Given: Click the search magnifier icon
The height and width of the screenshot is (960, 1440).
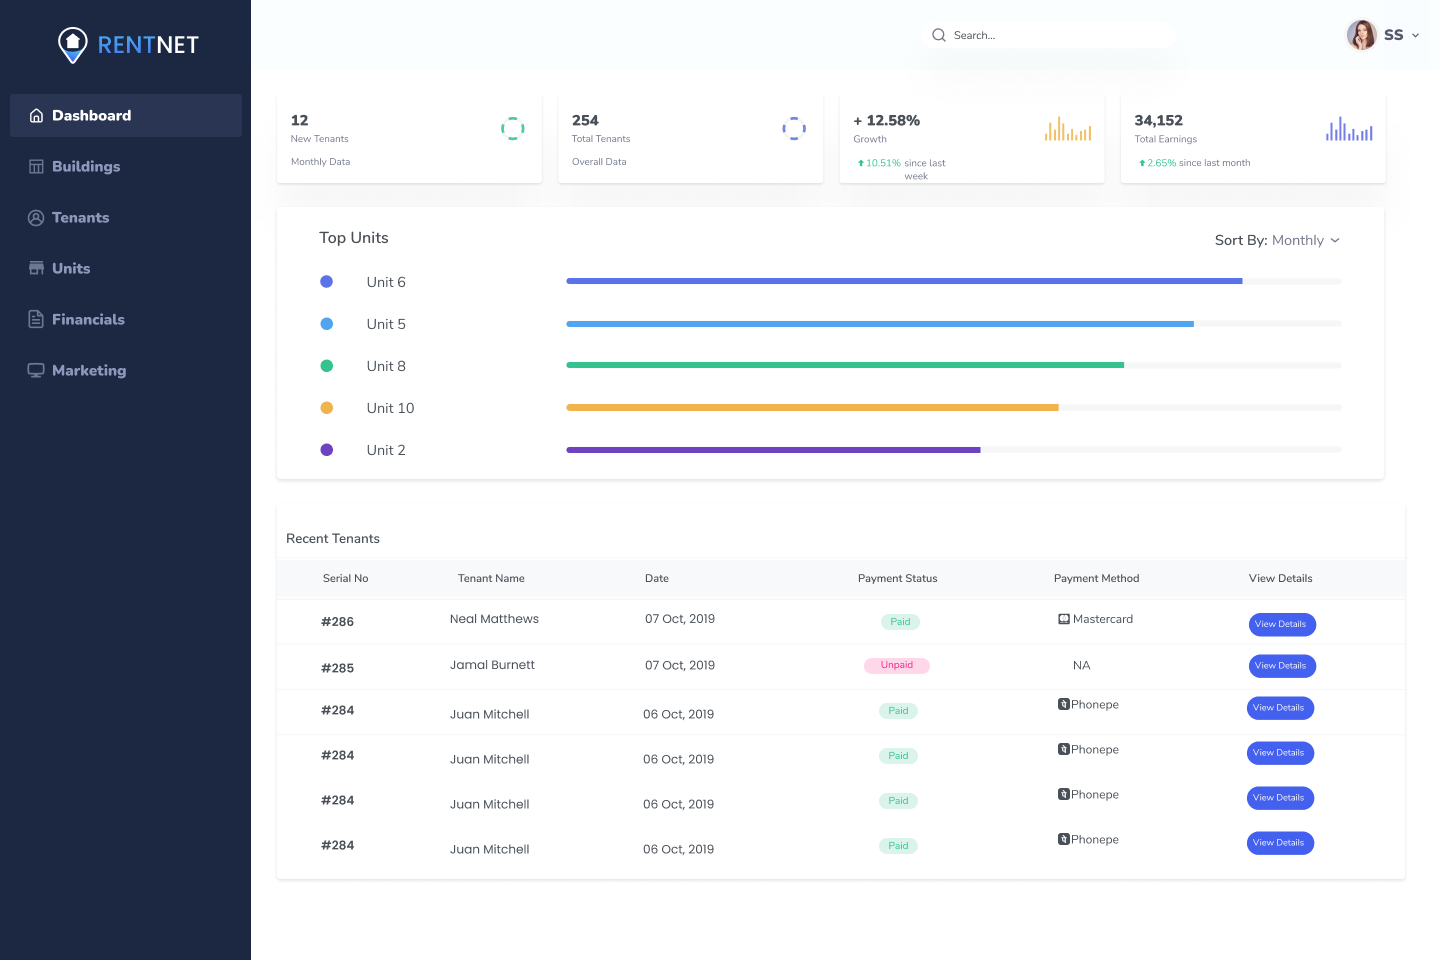Looking at the screenshot, I should click(939, 35).
